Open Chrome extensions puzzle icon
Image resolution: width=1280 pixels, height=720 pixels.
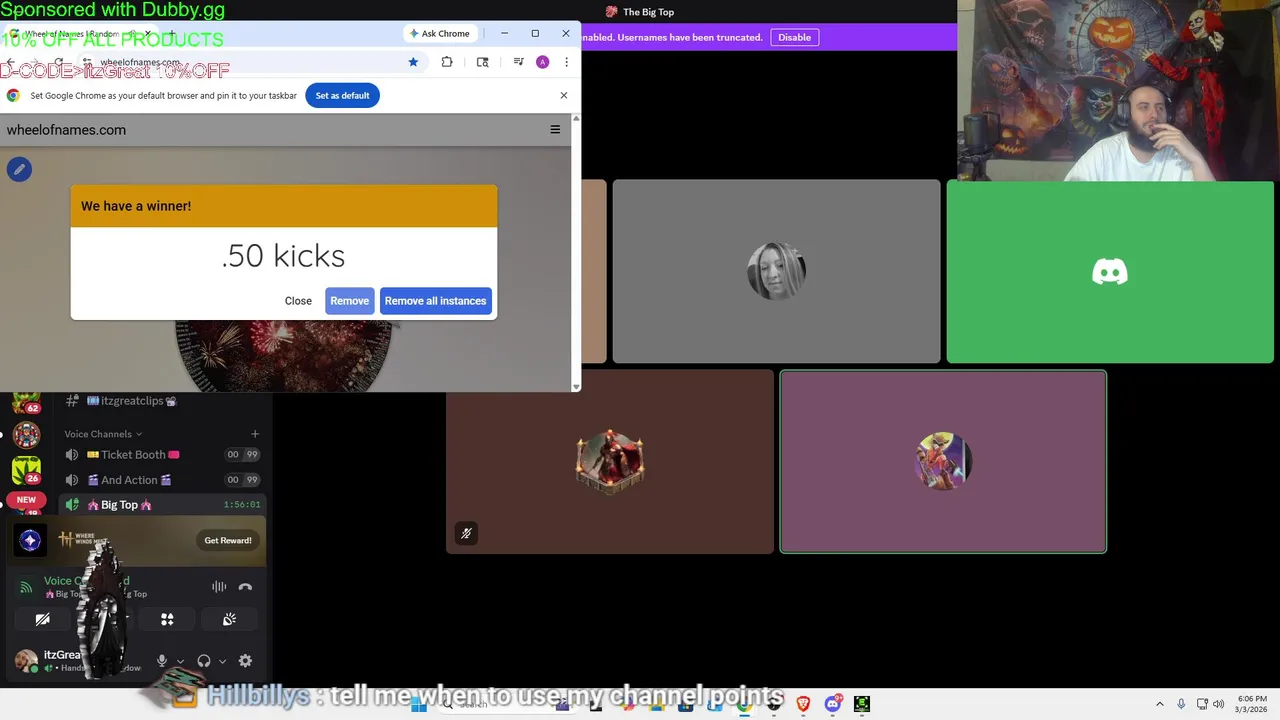tap(447, 62)
